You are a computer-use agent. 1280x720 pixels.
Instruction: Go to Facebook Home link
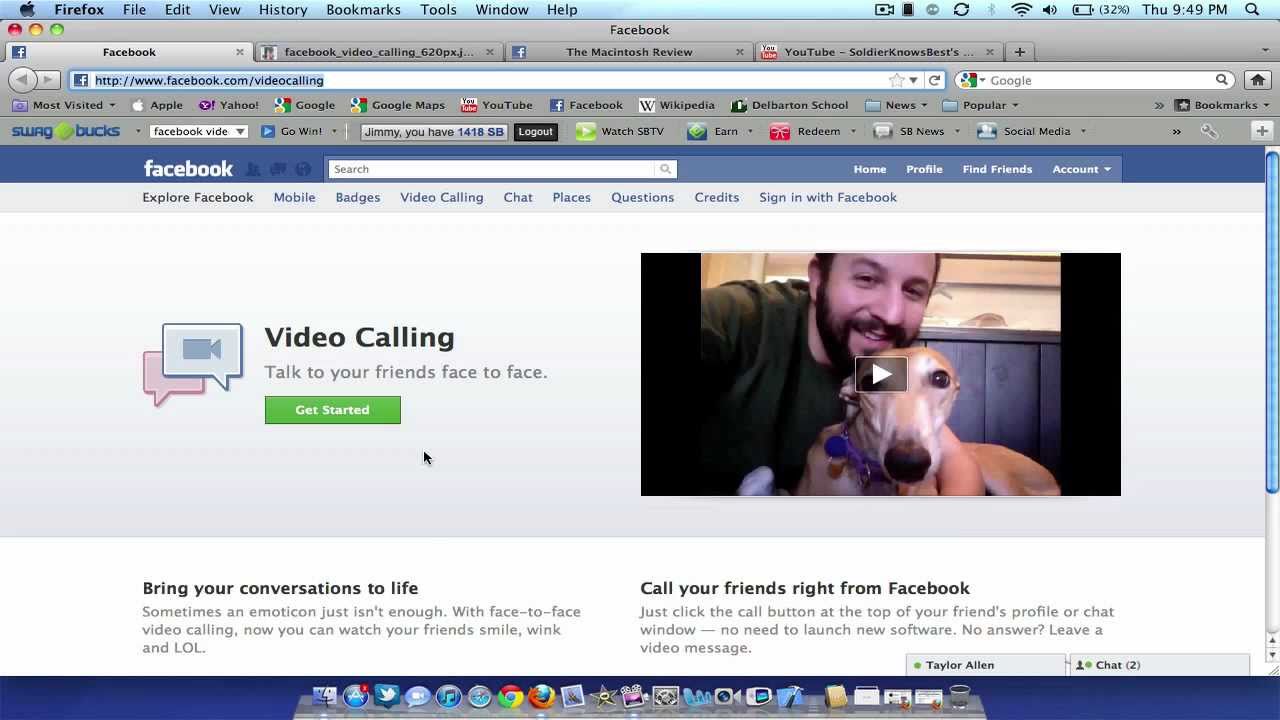pos(870,169)
